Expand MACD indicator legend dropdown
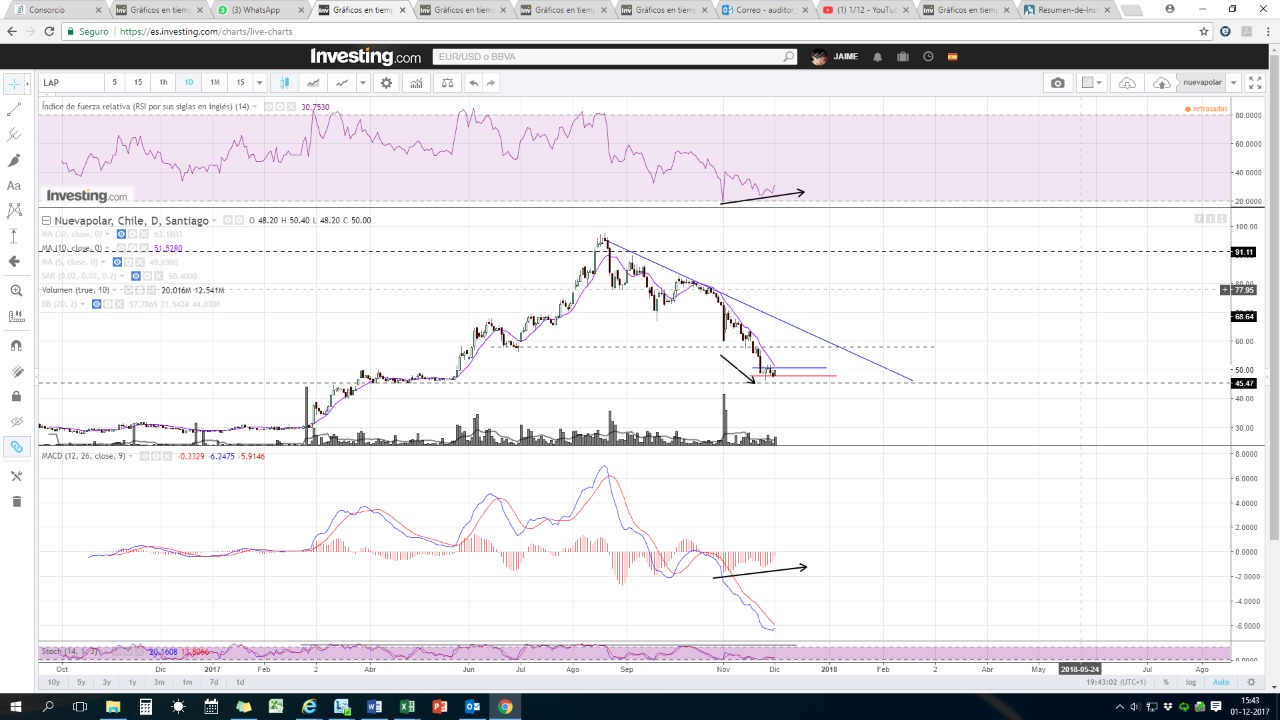 point(131,456)
